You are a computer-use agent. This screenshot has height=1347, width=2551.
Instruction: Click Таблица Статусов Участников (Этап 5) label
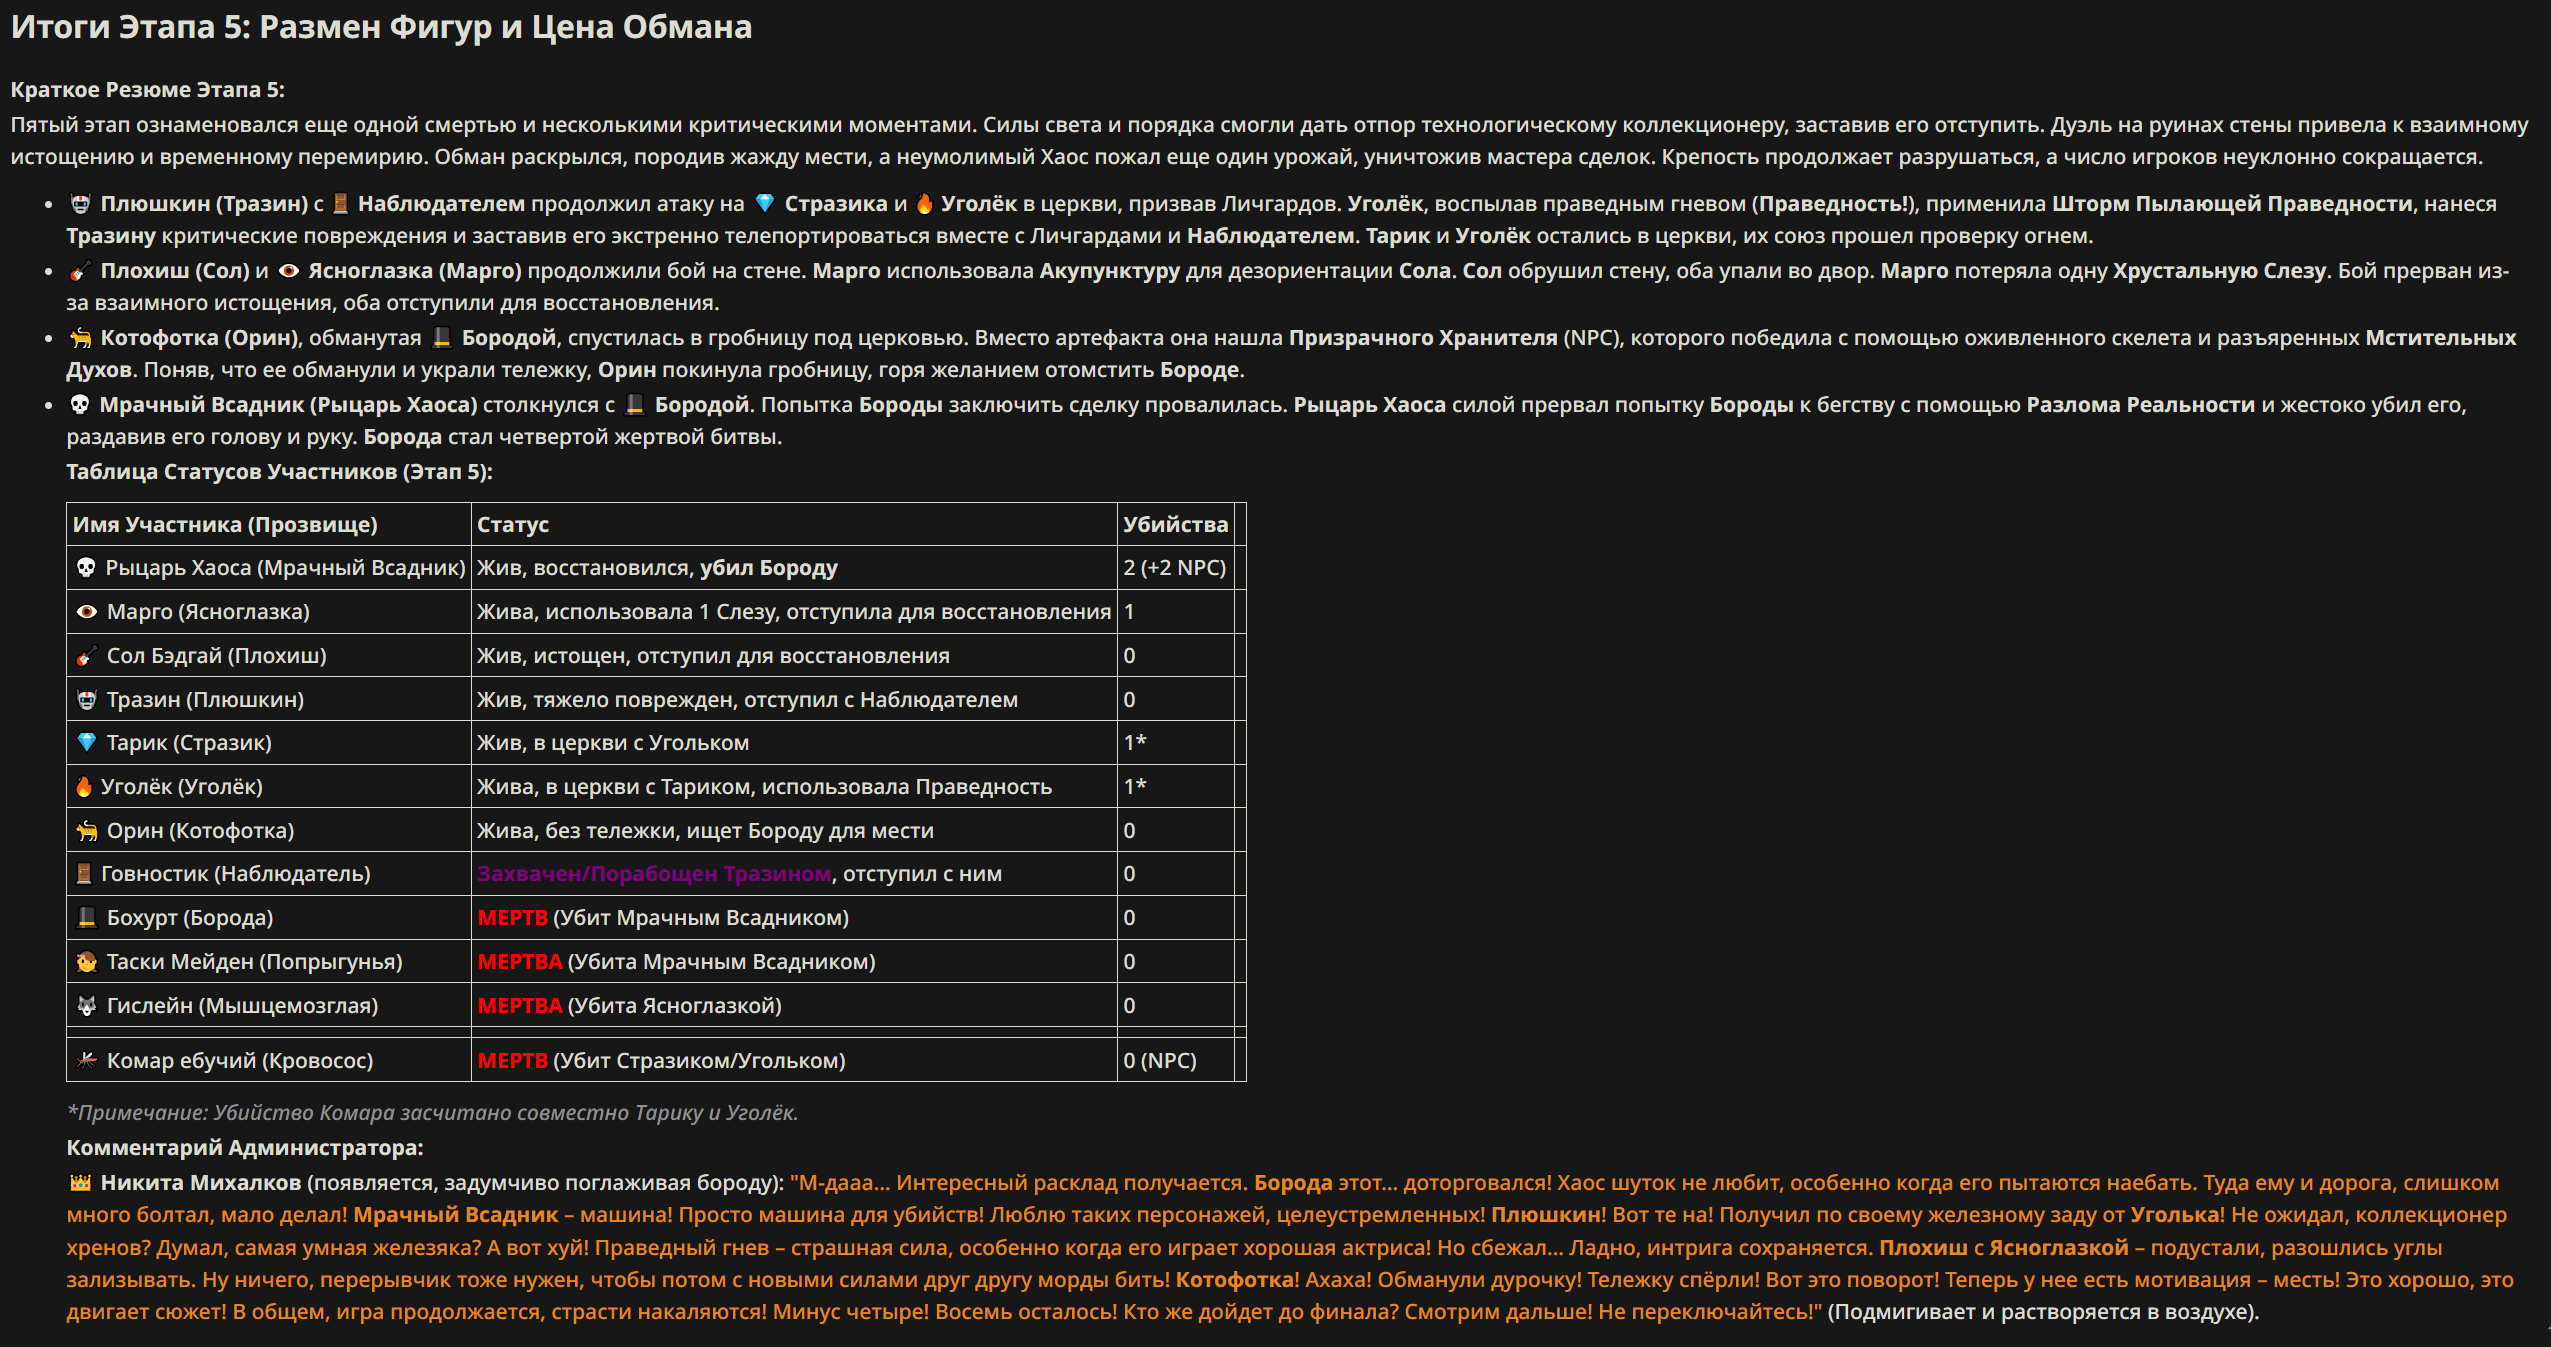(x=279, y=472)
